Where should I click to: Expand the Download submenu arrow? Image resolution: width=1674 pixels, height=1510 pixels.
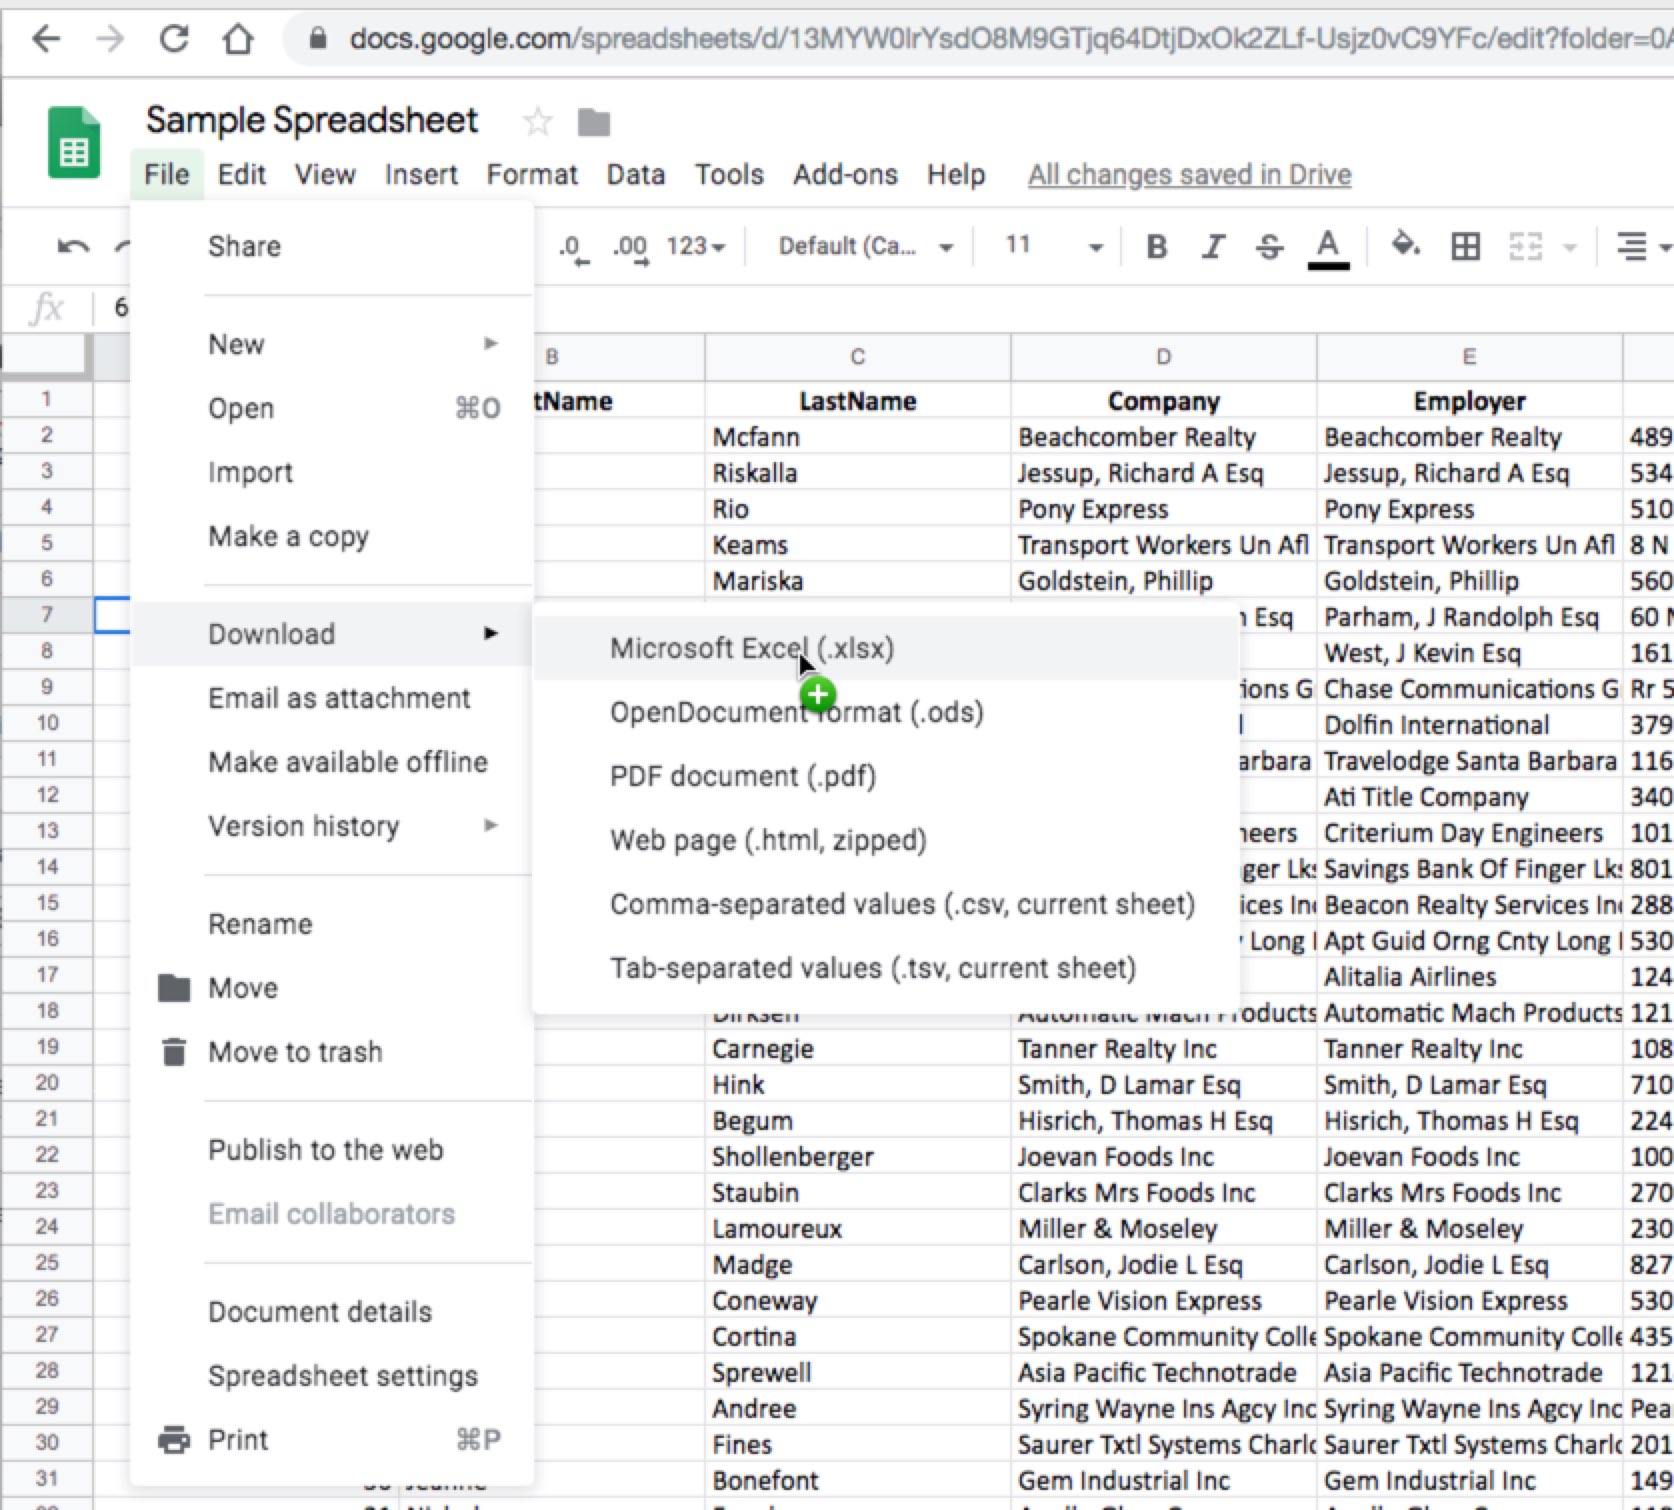[x=491, y=633]
